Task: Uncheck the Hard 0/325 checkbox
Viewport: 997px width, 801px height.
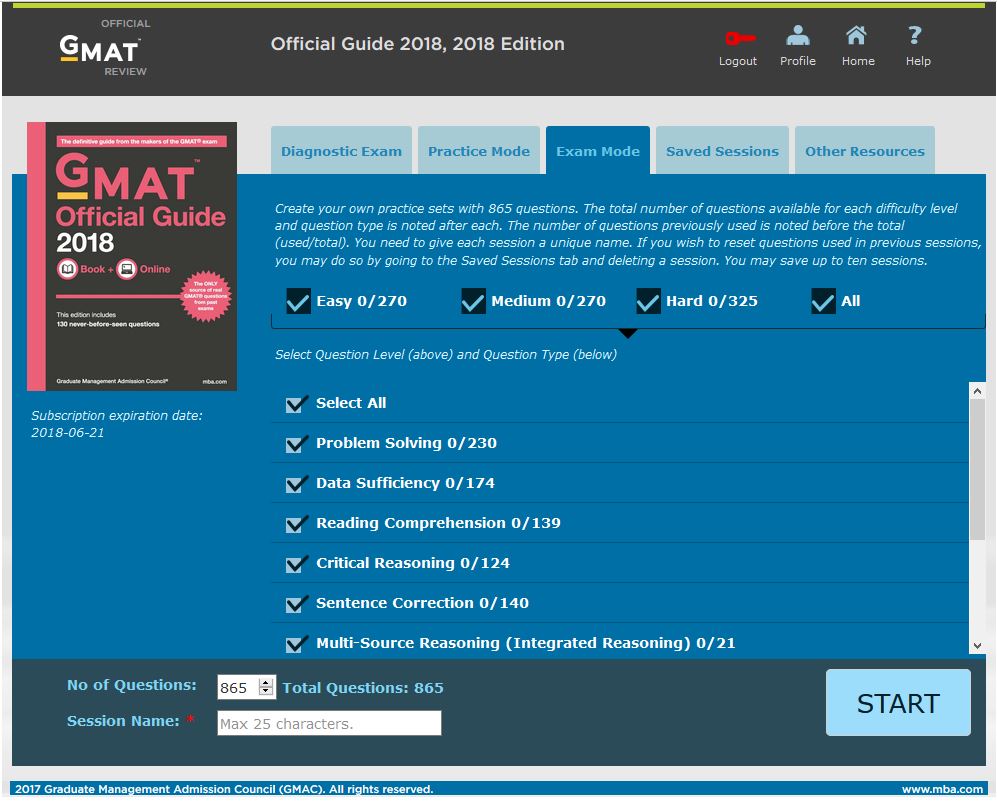Action: pyautogui.click(x=648, y=301)
